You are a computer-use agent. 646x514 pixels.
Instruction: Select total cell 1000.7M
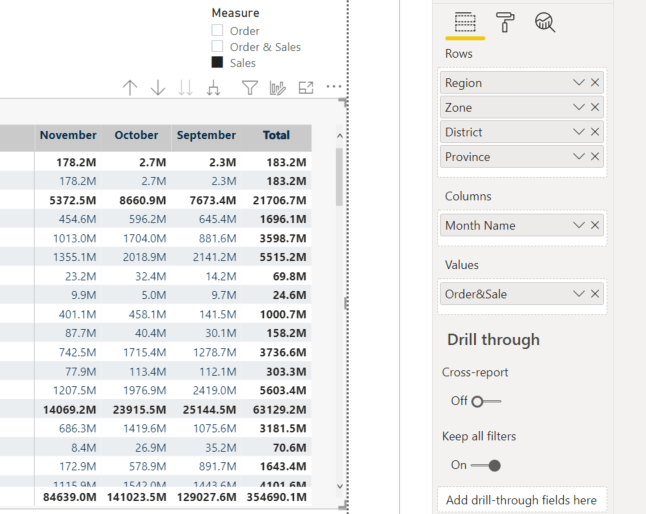pyautogui.click(x=283, y=314)
